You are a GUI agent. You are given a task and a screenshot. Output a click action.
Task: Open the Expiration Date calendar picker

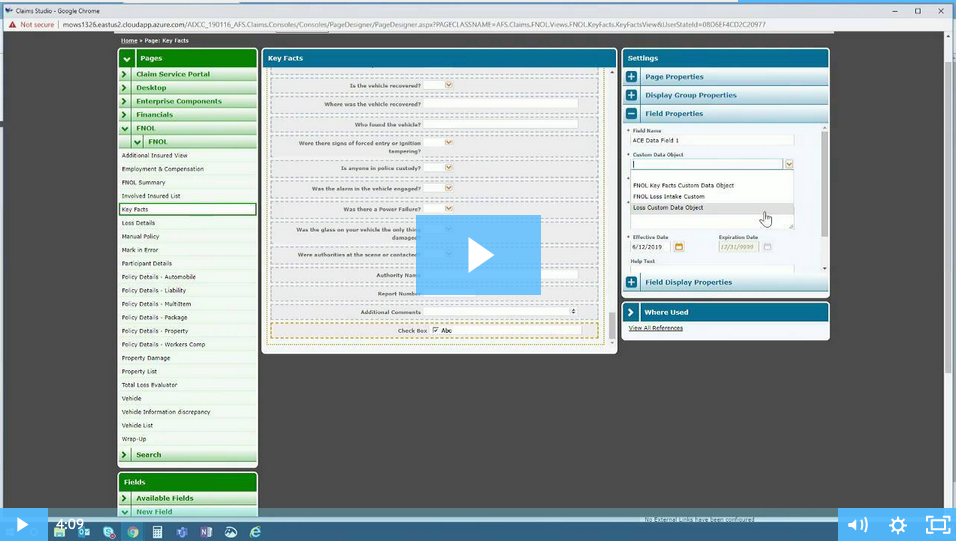(x=768, y=247)
